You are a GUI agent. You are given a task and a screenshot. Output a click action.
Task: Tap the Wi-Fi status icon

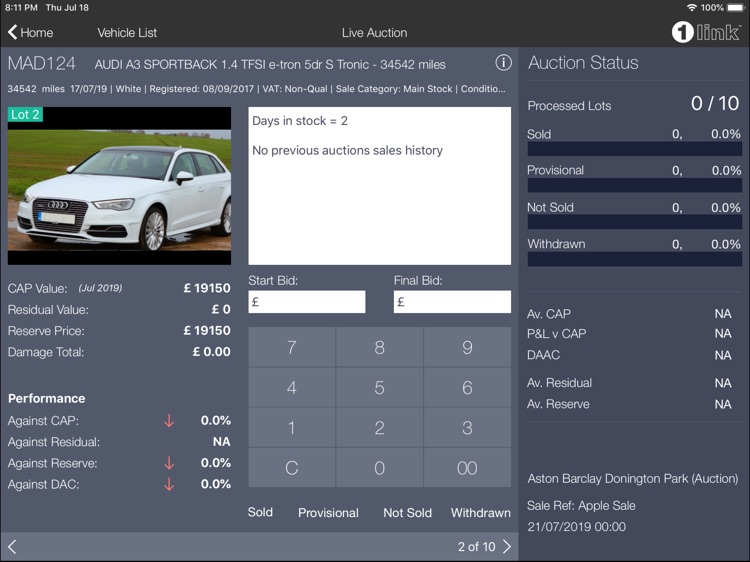pyautogui.click(x=691, y=8)
